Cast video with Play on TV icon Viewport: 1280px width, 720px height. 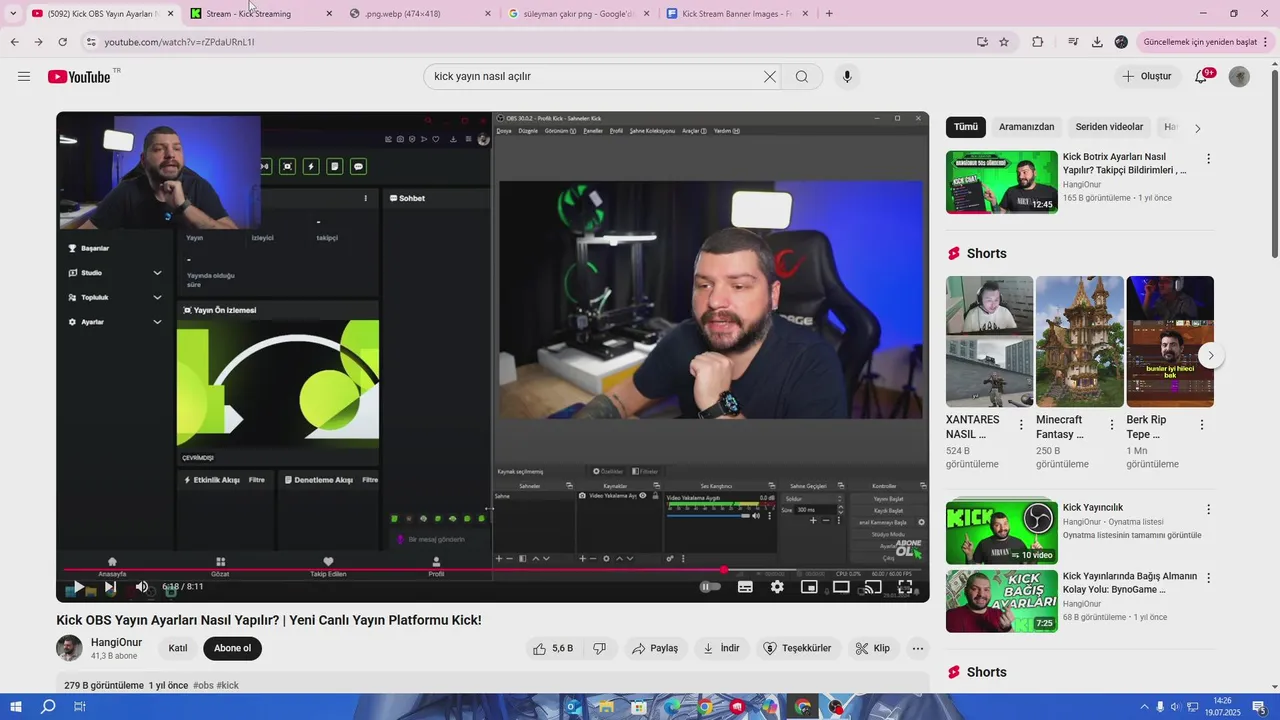pyautogui.click(x=873, y=587)
